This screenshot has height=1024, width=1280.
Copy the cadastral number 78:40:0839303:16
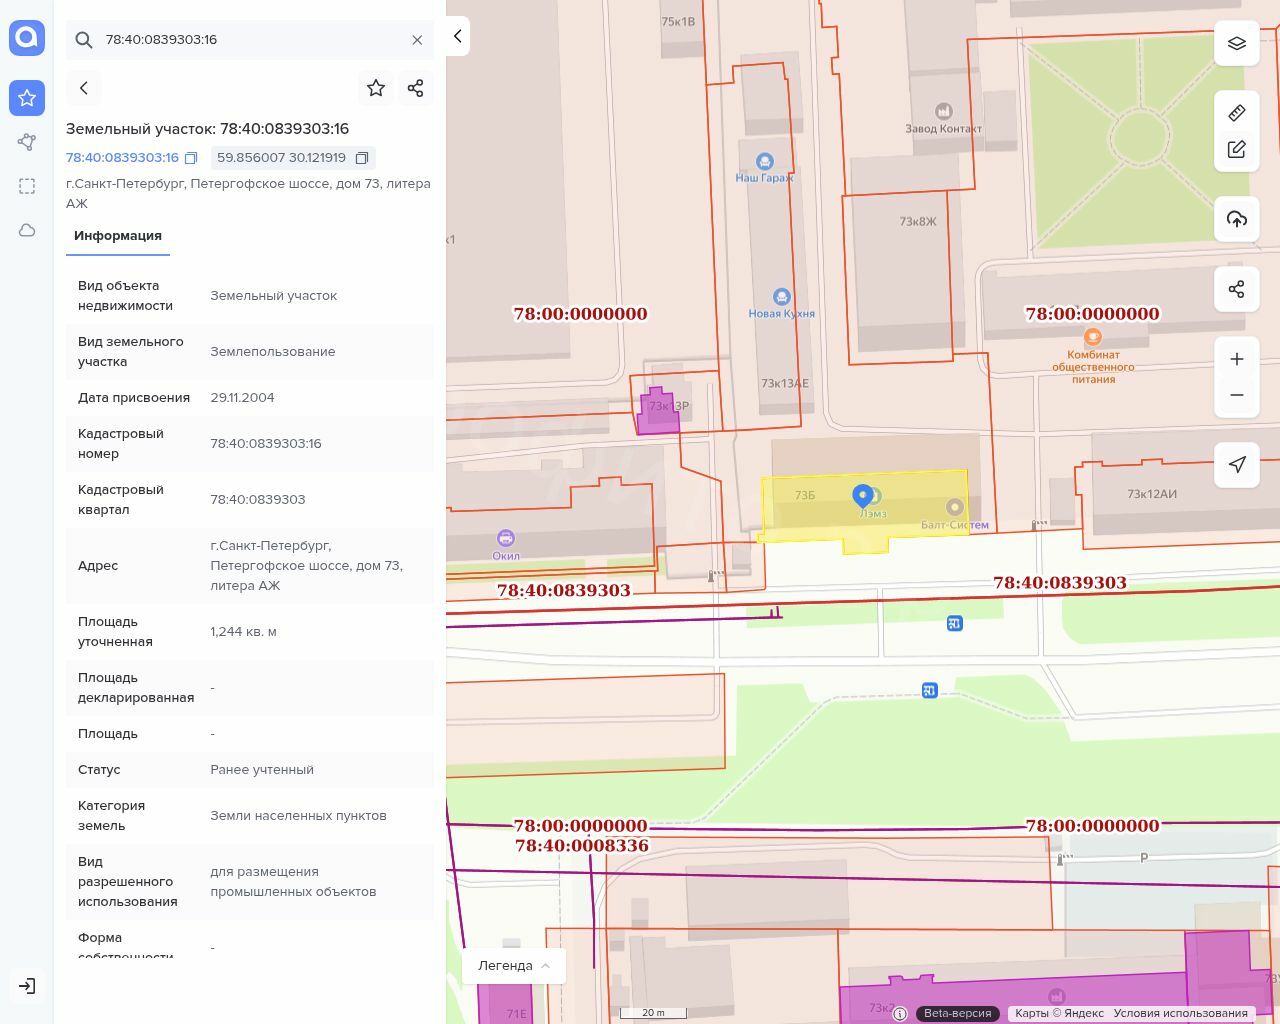pos(191,158)
